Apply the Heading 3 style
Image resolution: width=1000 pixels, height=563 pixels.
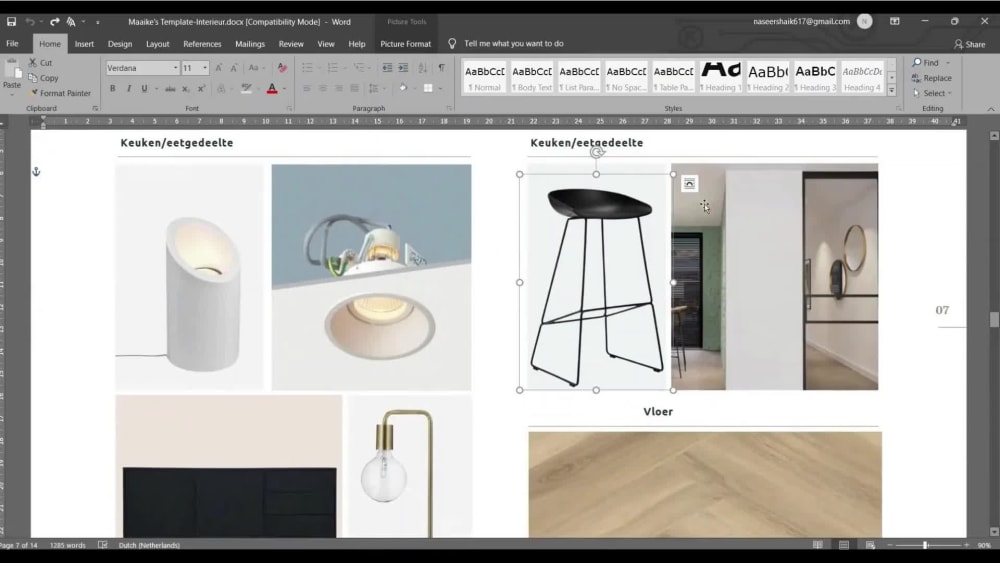815,77
